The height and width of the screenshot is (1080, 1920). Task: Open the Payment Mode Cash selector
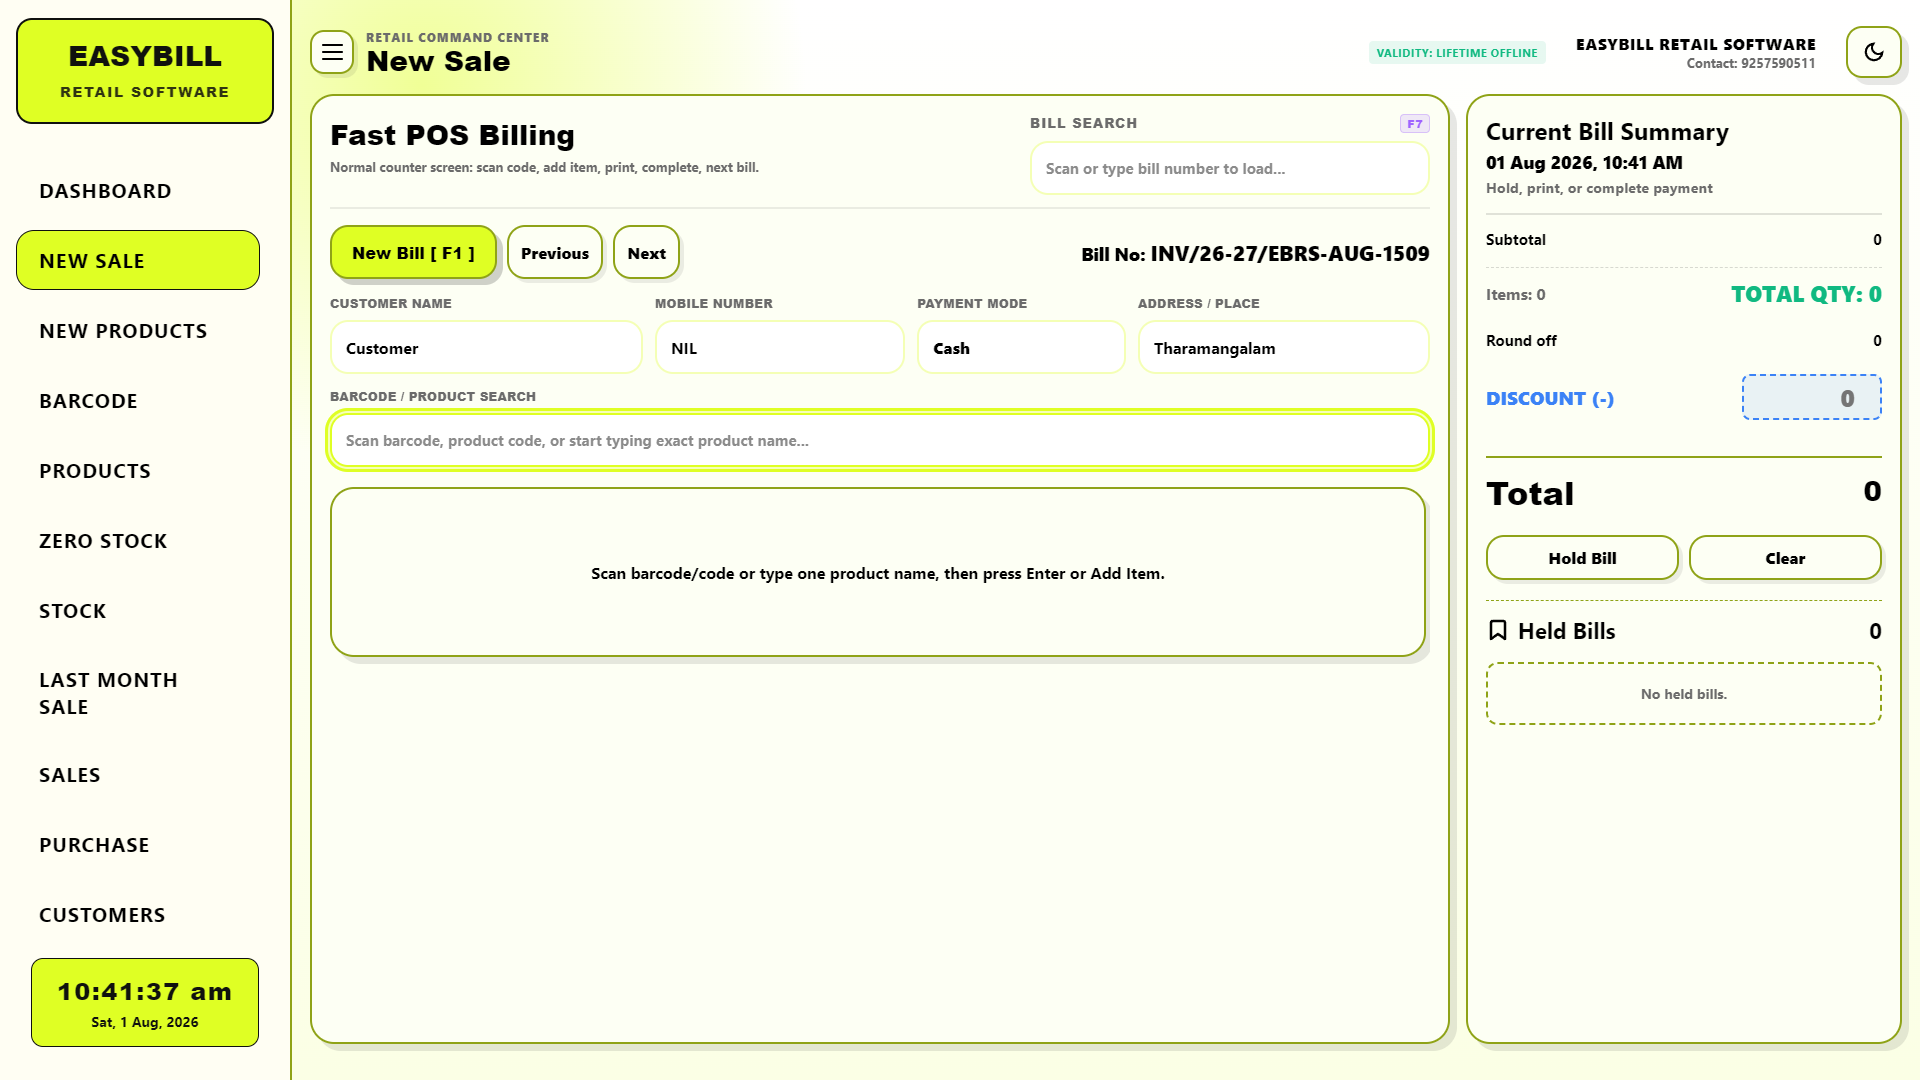click(1021, 347)
